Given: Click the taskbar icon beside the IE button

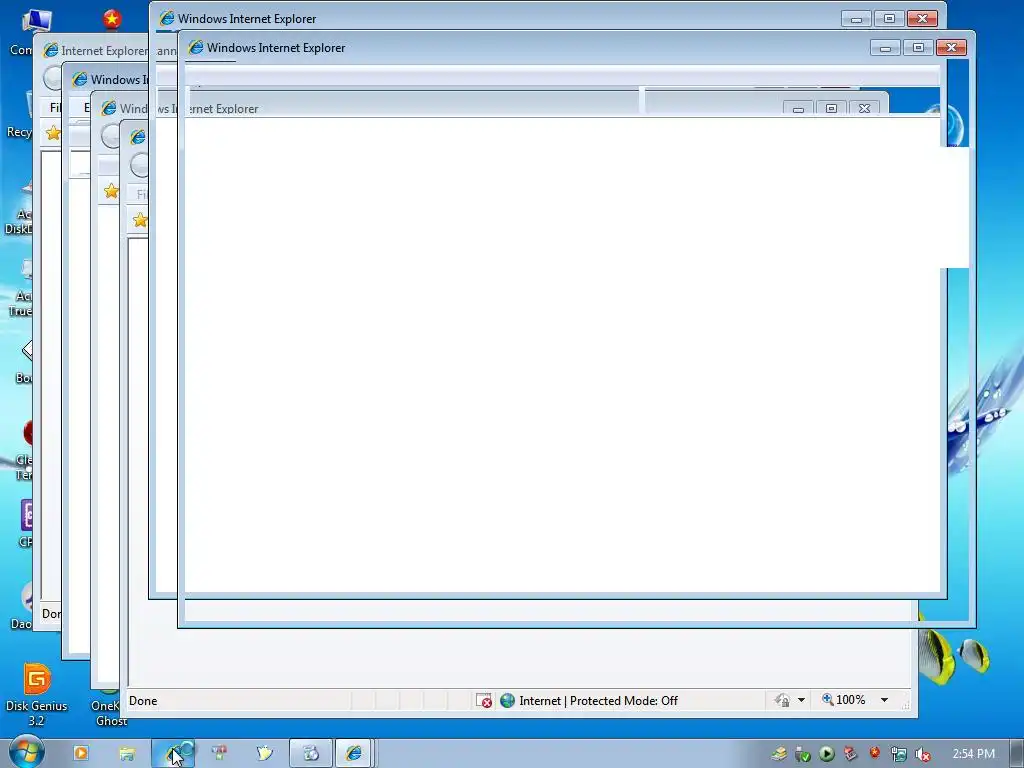Looking at the screenshot, I should point(311,753).
